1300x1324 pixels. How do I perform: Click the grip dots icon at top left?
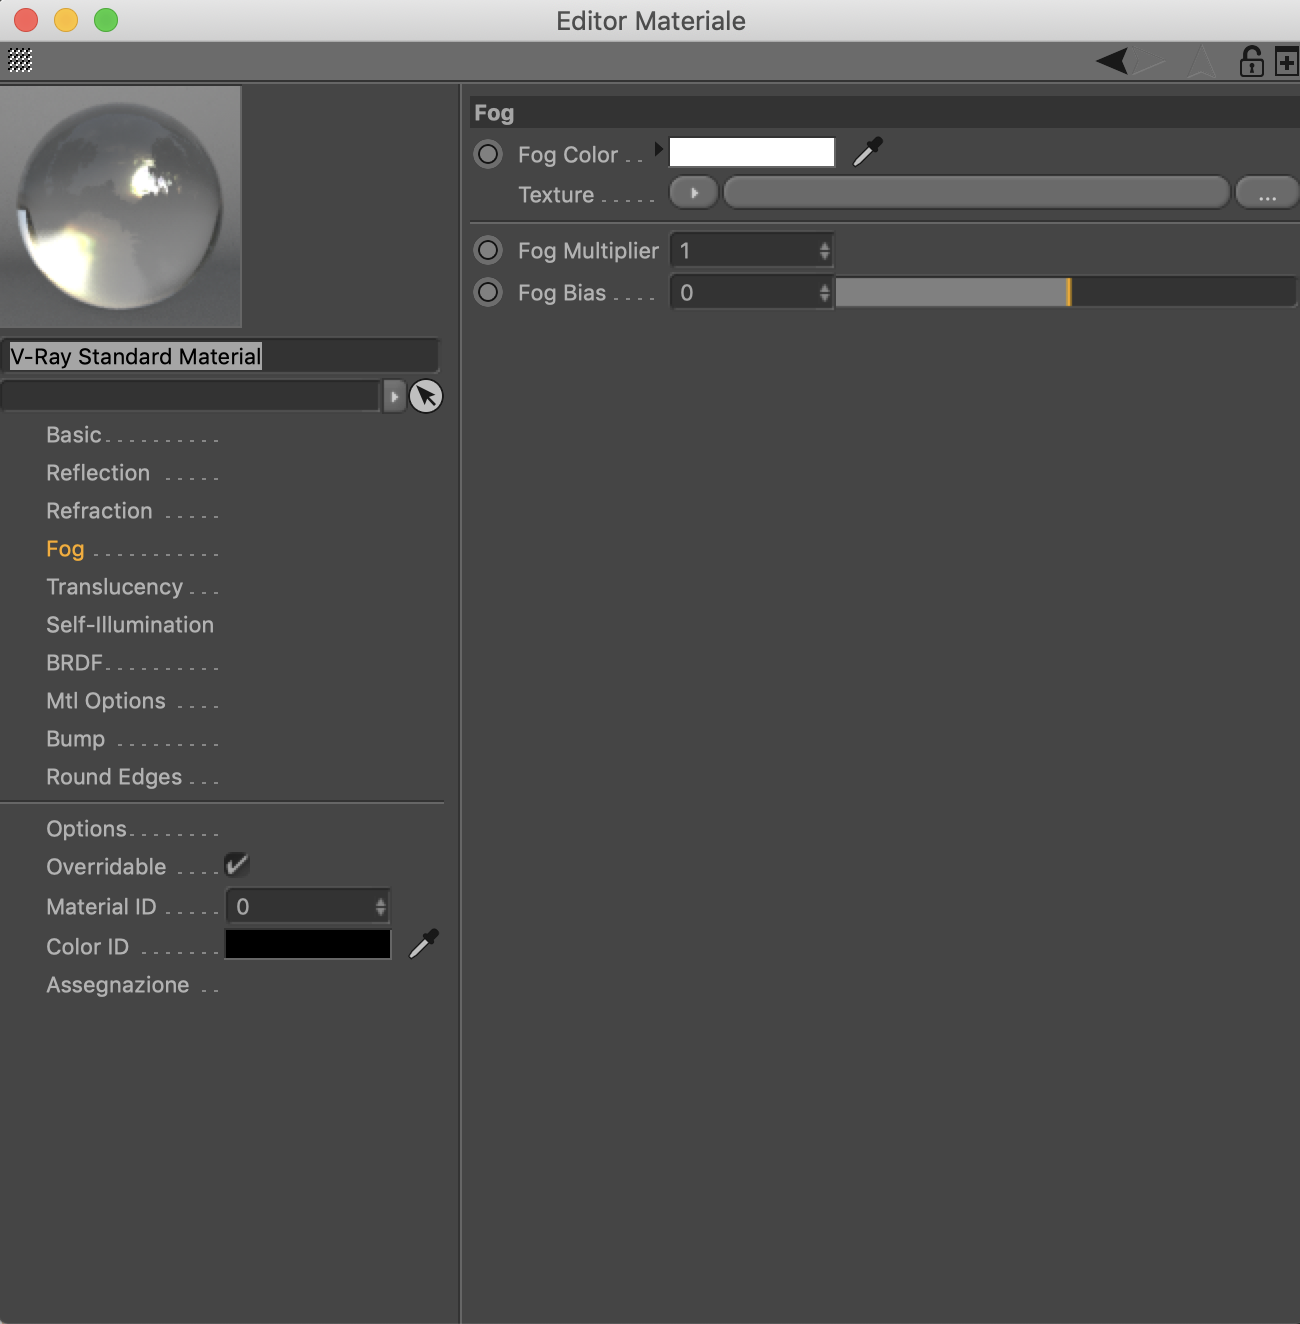(x=20, y=61)
